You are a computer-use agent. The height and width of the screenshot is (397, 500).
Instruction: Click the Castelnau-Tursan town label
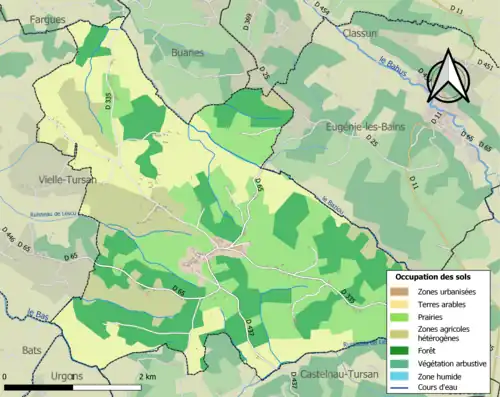click(339, 374)
